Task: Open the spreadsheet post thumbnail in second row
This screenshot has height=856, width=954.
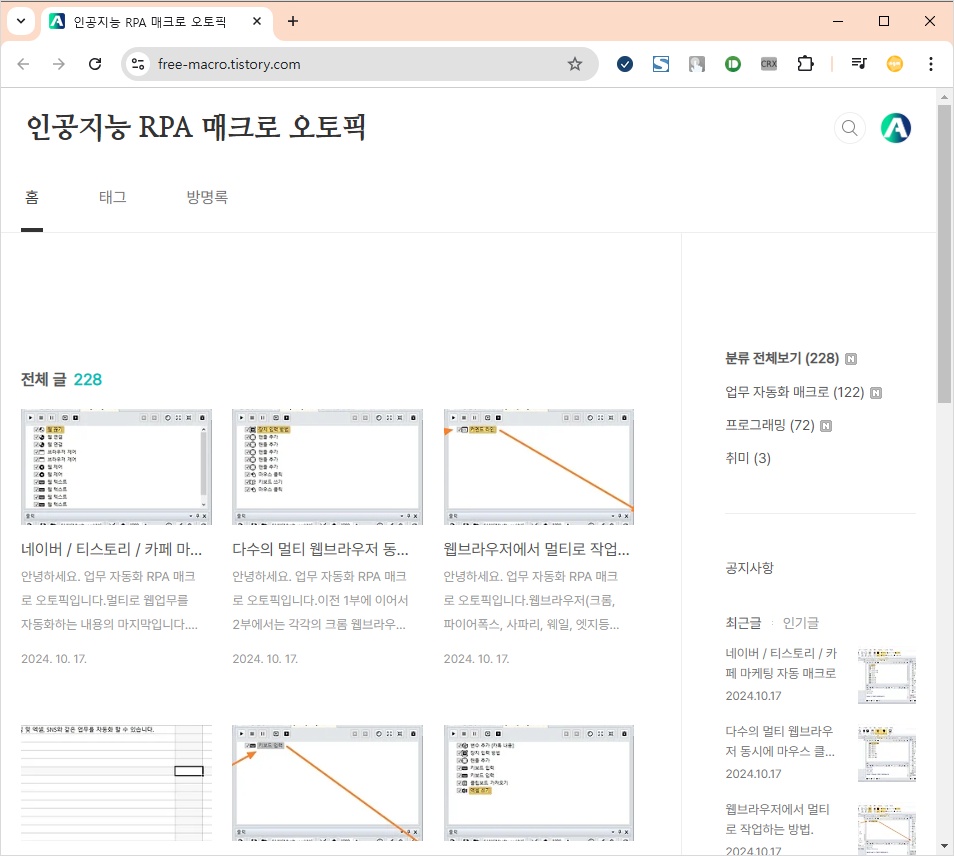Action: 116,782
